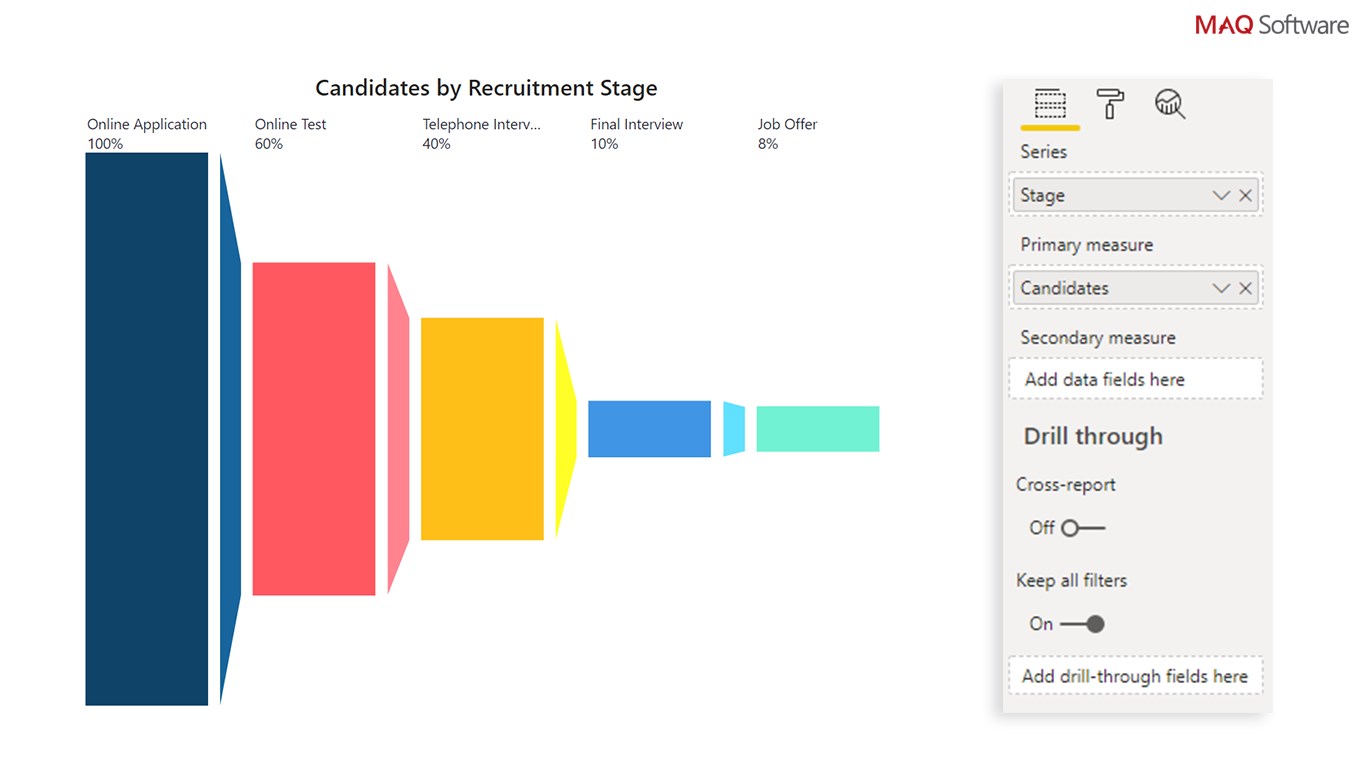1366x768 pixels.
Task: Click the Add drill-through fields box
Action: (1135, 676)
